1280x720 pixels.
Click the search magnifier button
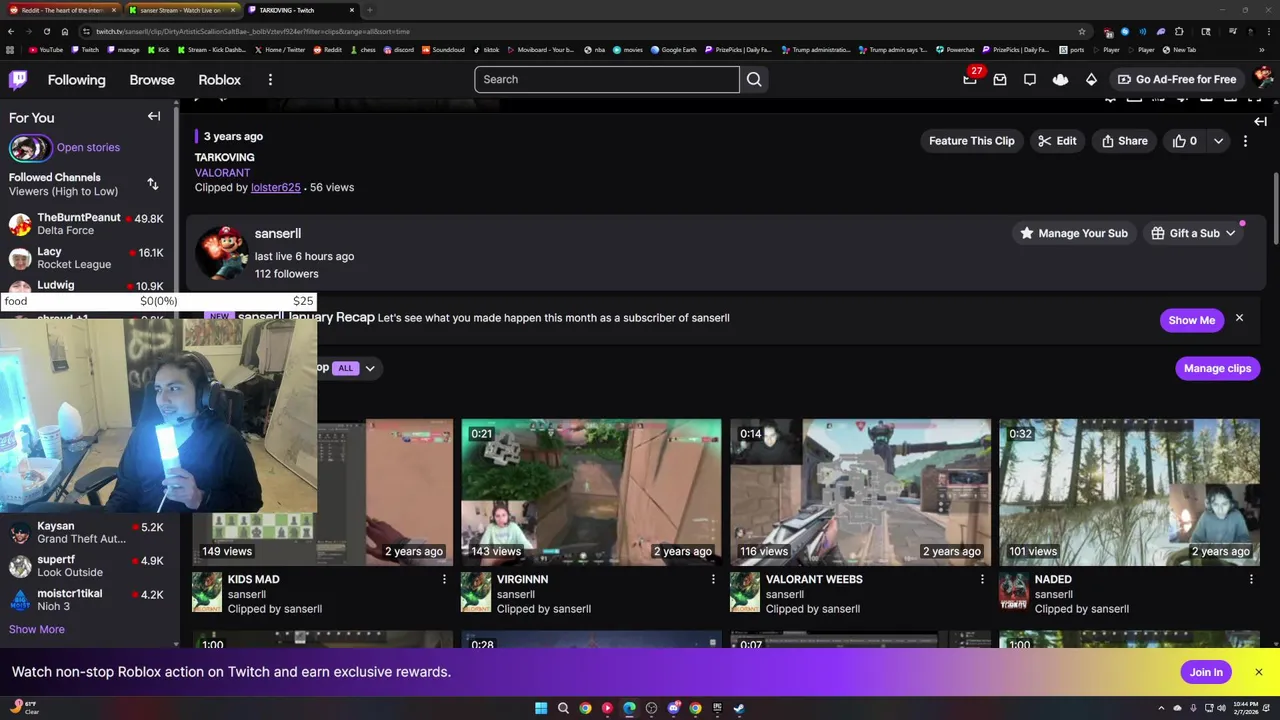pos(755,80)
